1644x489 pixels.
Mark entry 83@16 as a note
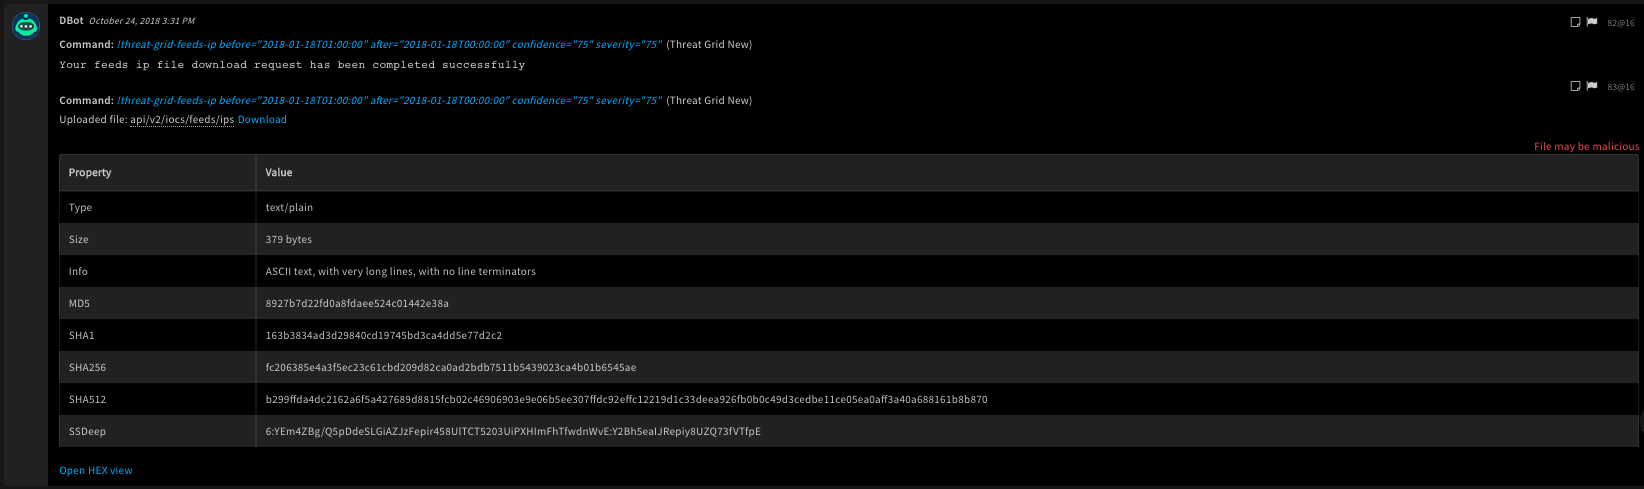click(1575, 86)
